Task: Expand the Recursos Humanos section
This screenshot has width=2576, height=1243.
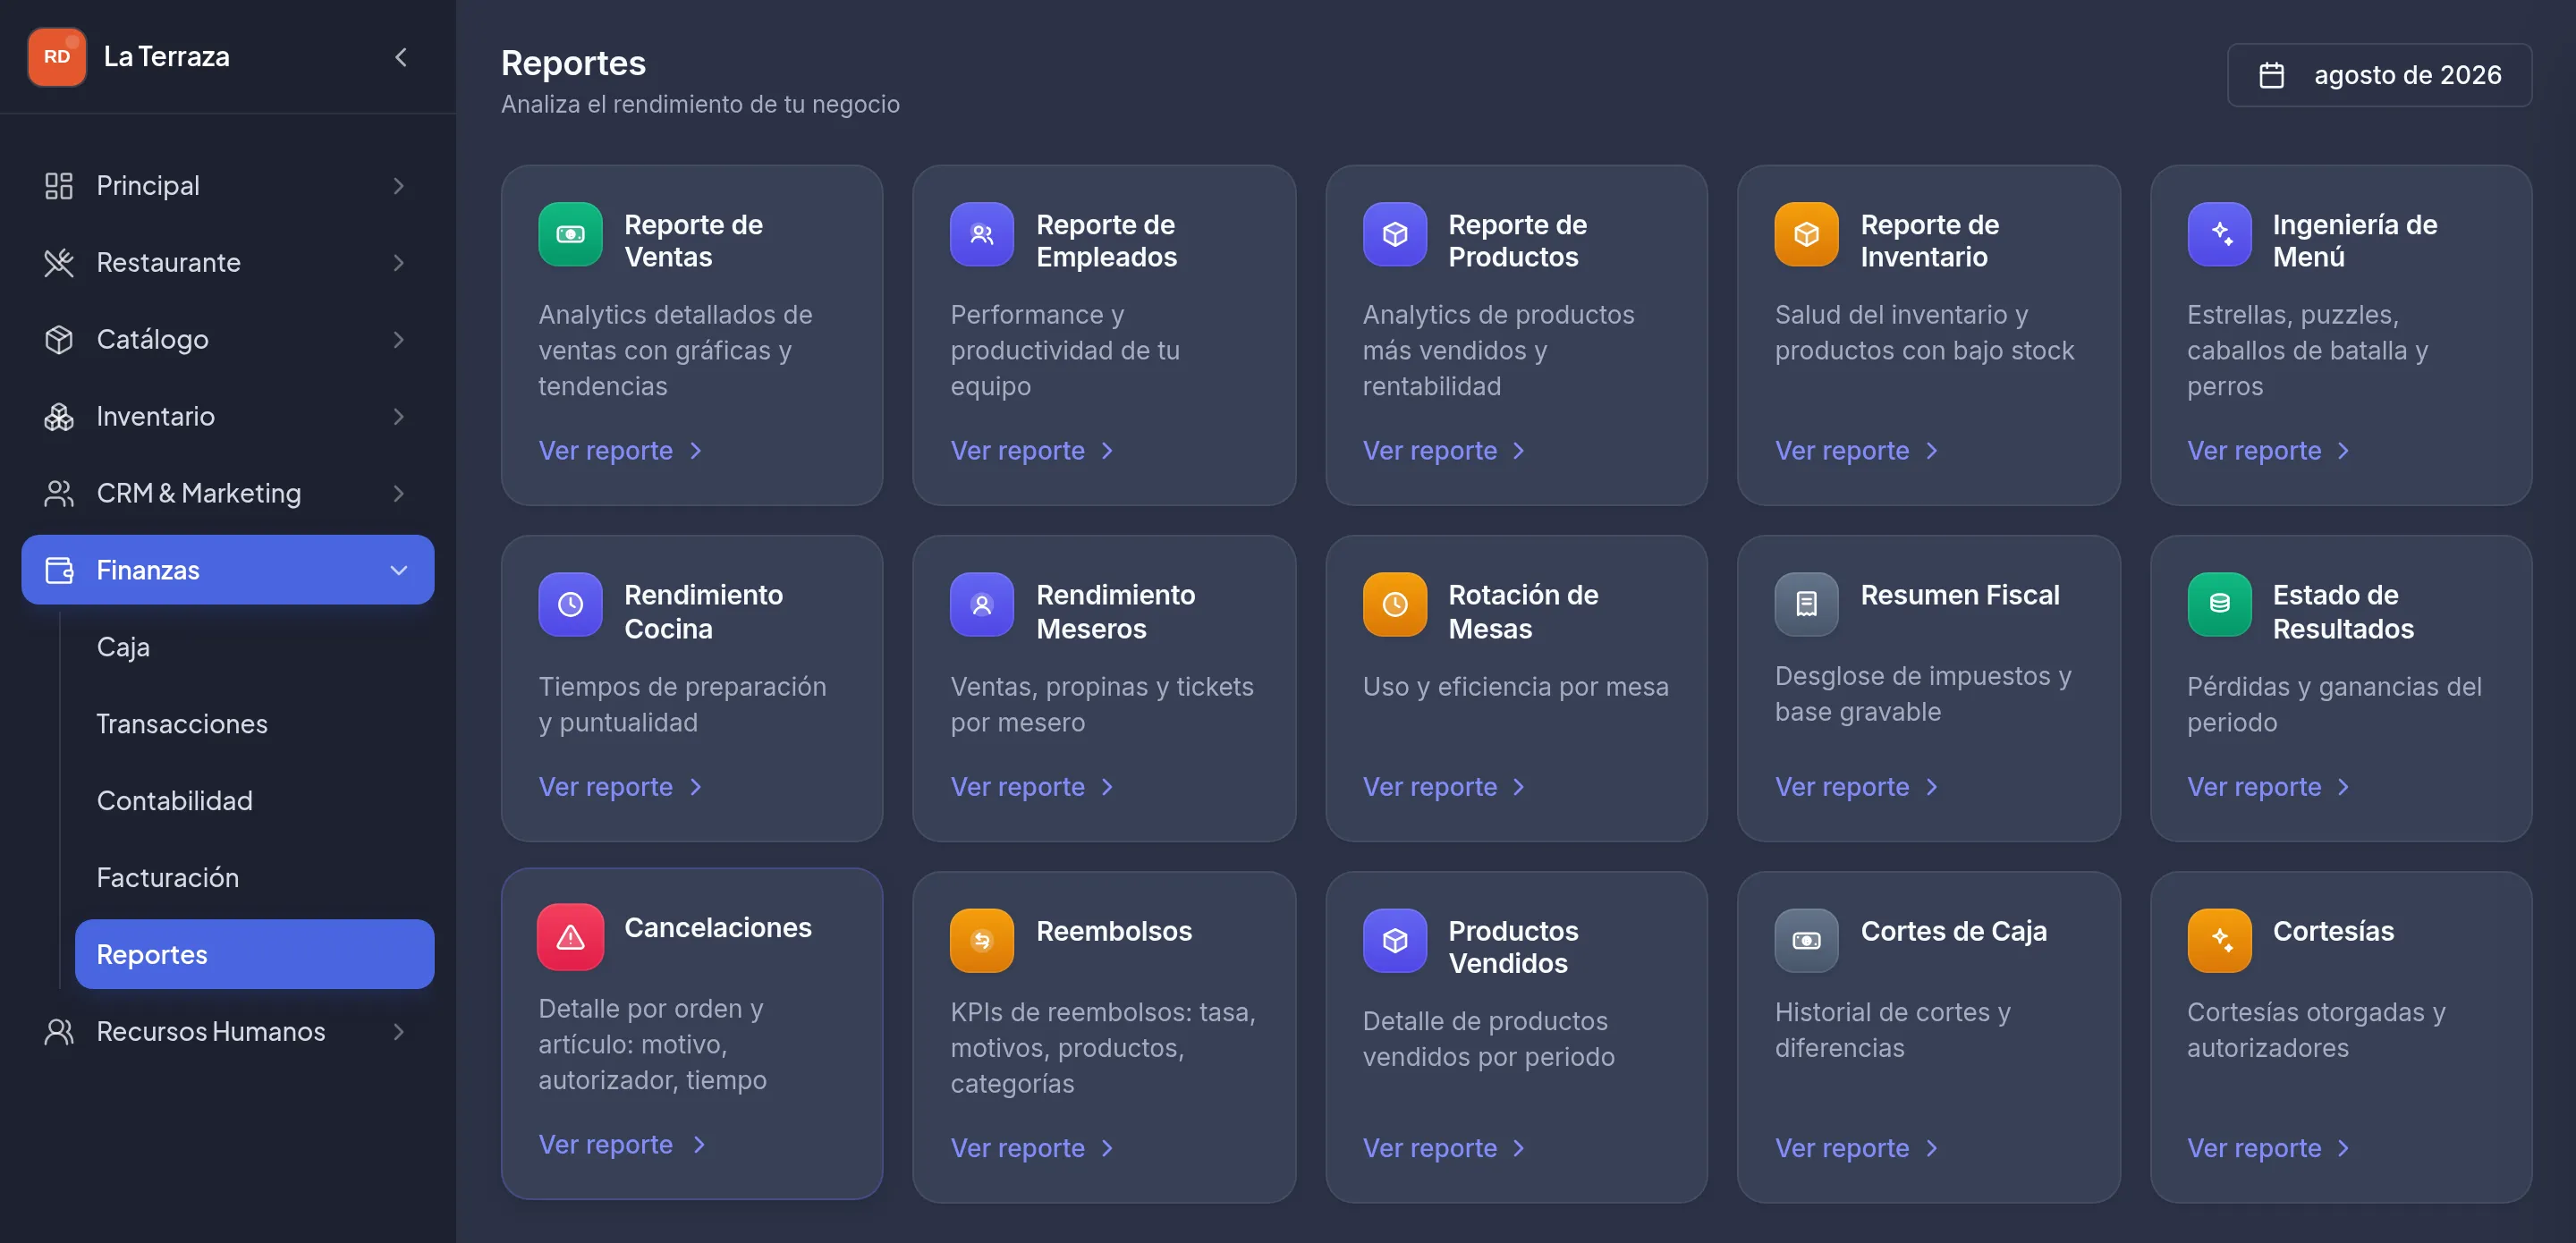Action: click(227, 1031)
